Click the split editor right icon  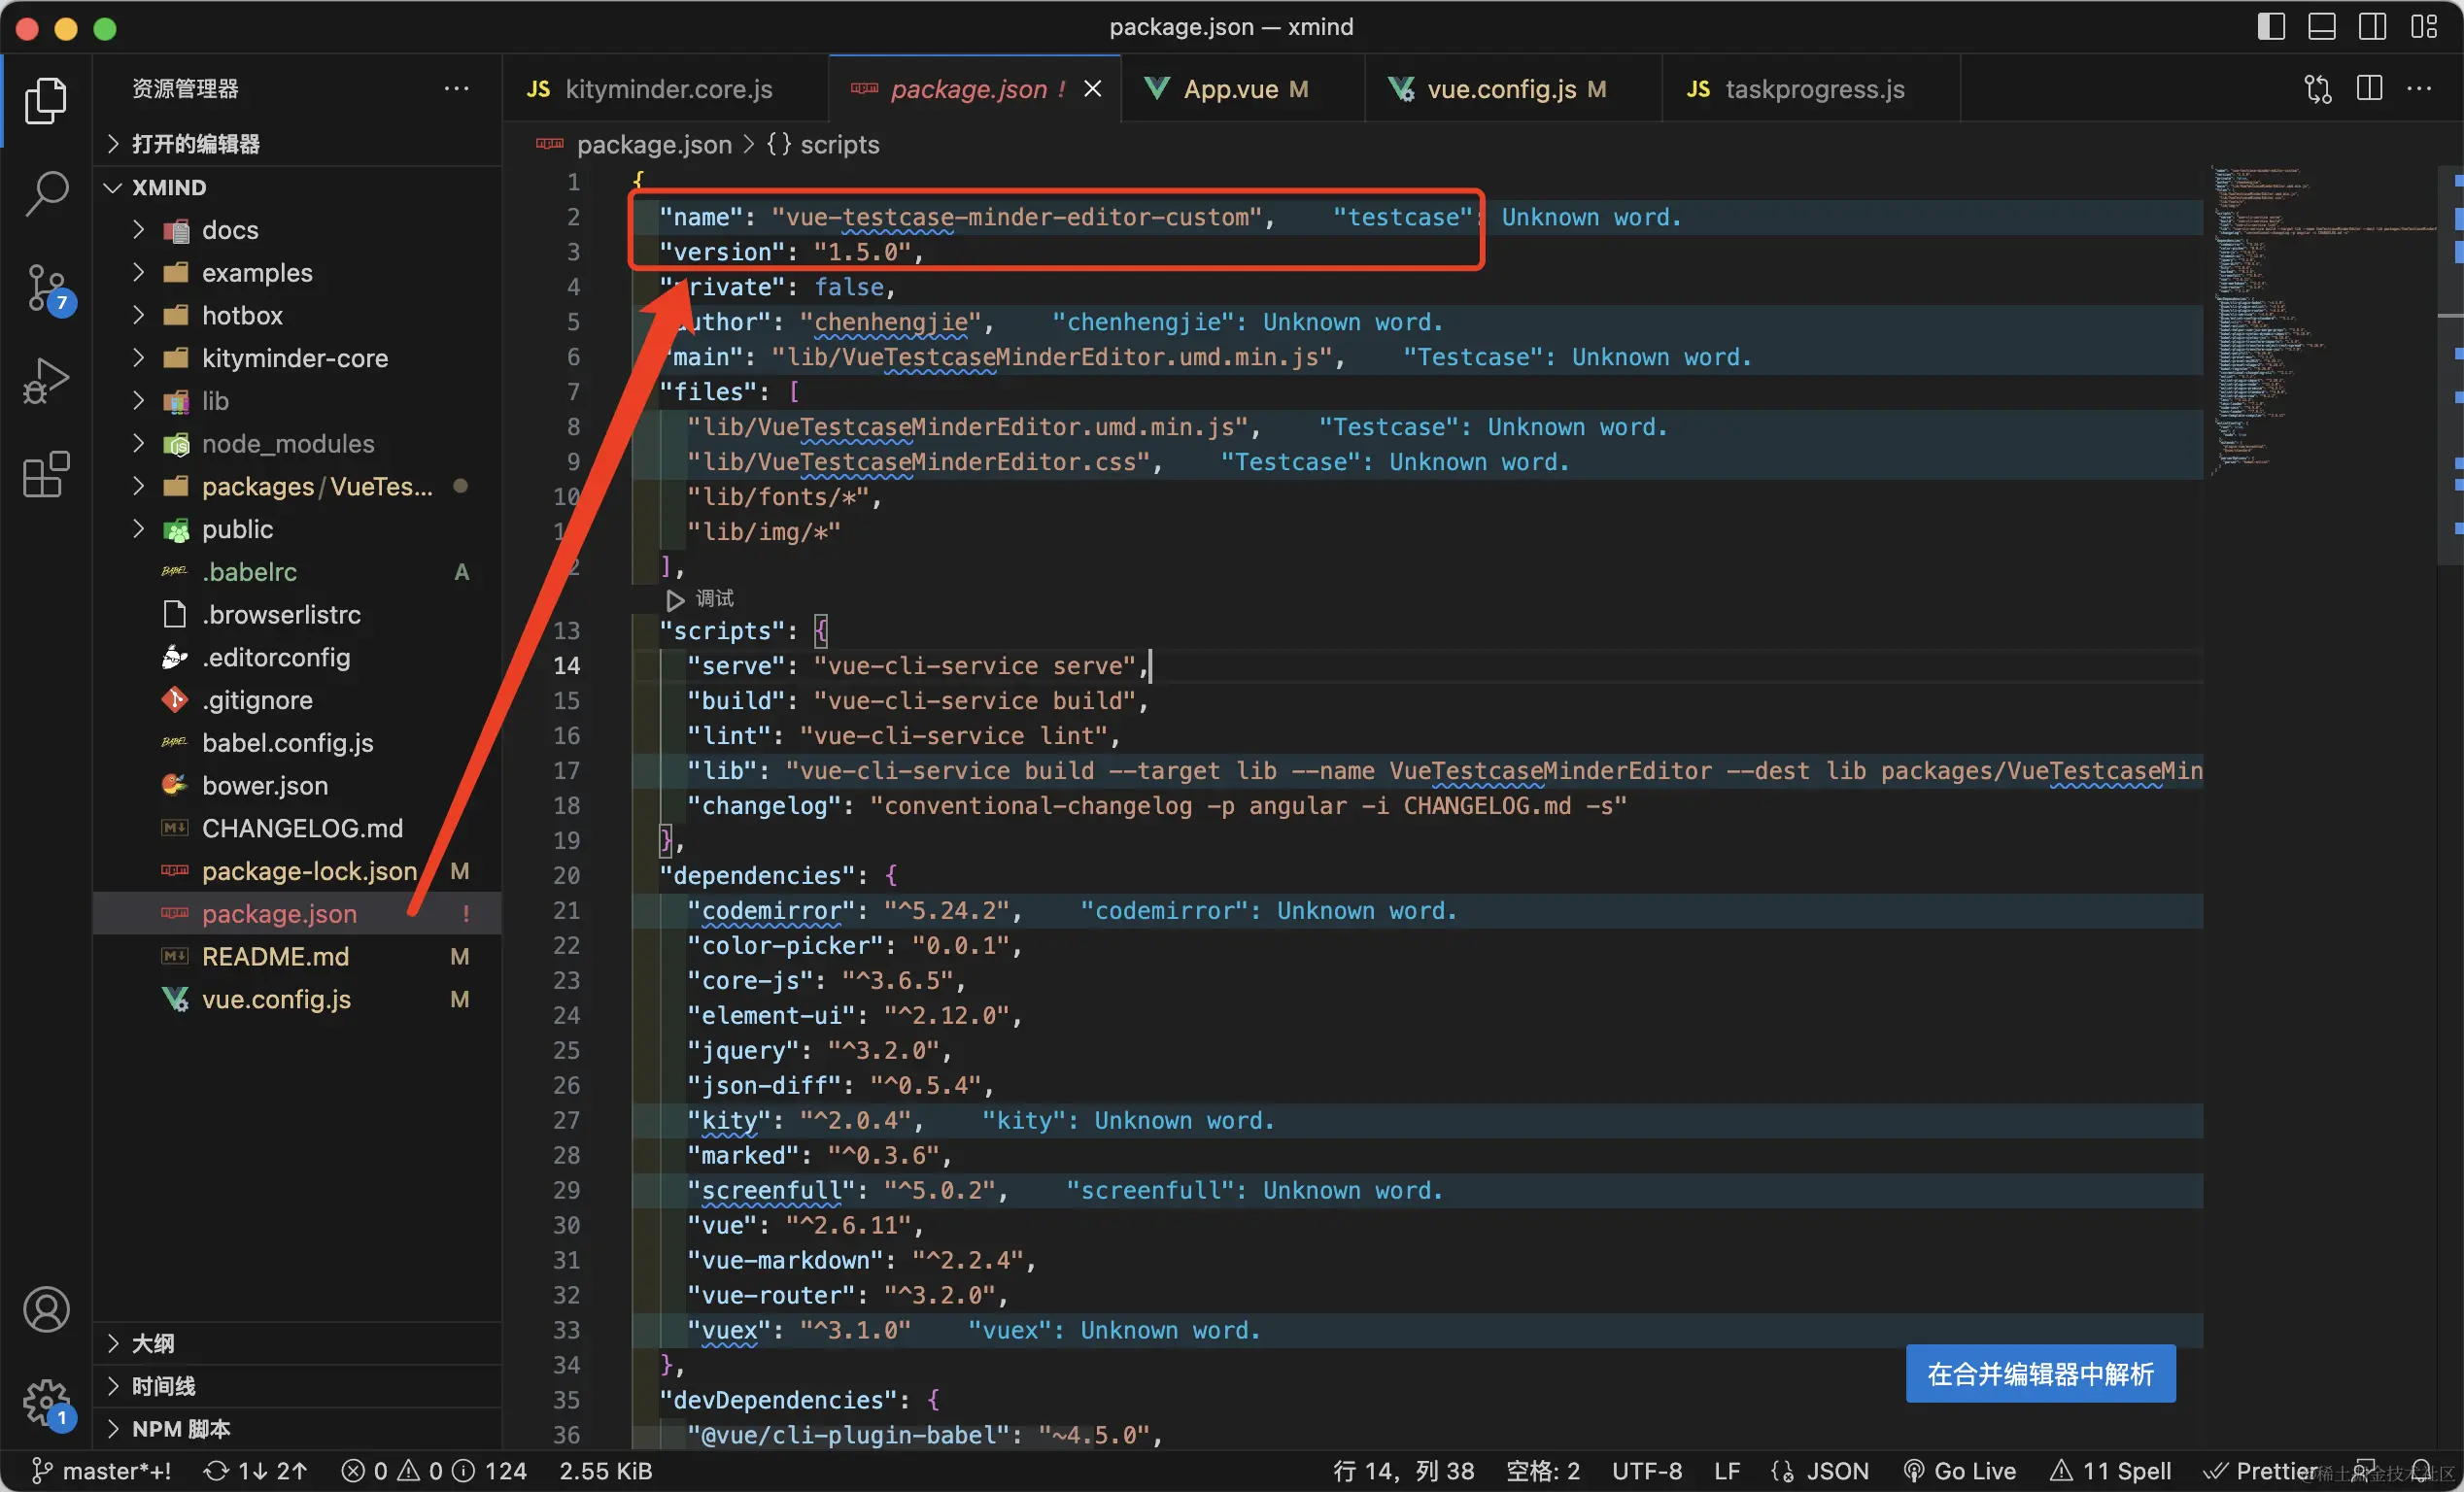pos(2369,89)
